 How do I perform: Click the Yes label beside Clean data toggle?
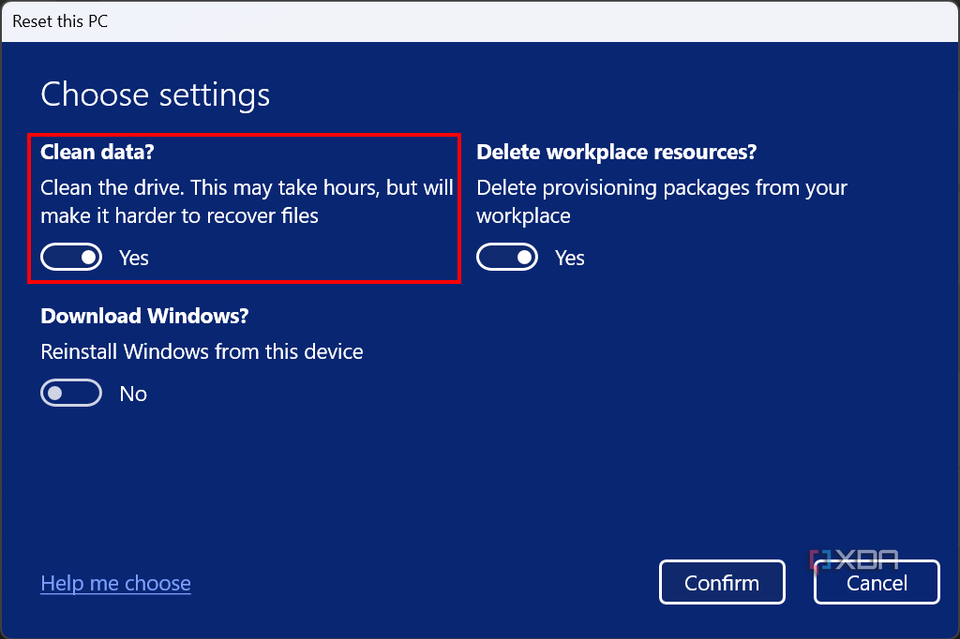134,258
